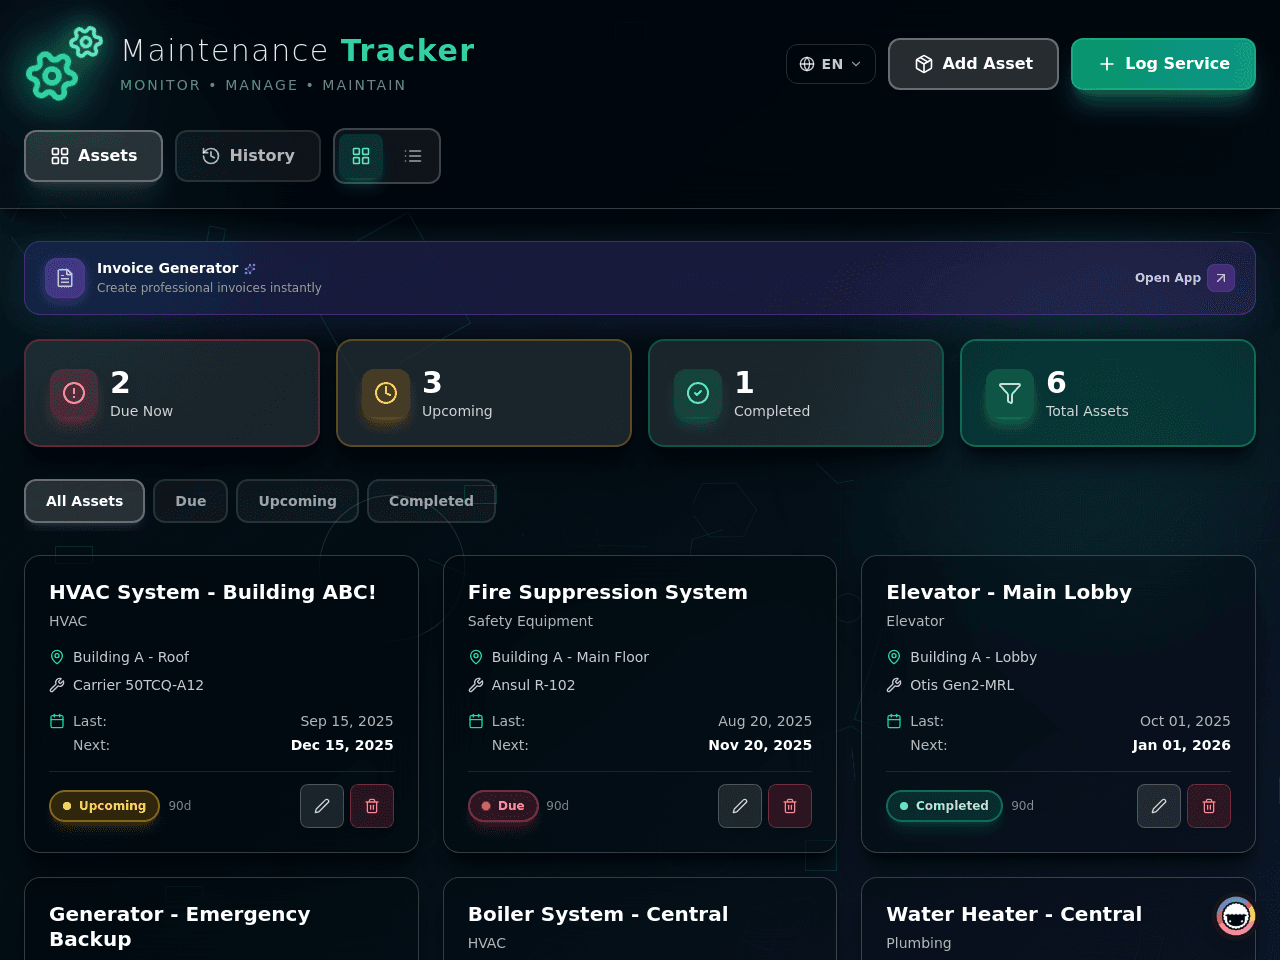This screenshot has width=1280, height=960.
Task: Click the Open App arrow icon
Action: (1221, 278)
